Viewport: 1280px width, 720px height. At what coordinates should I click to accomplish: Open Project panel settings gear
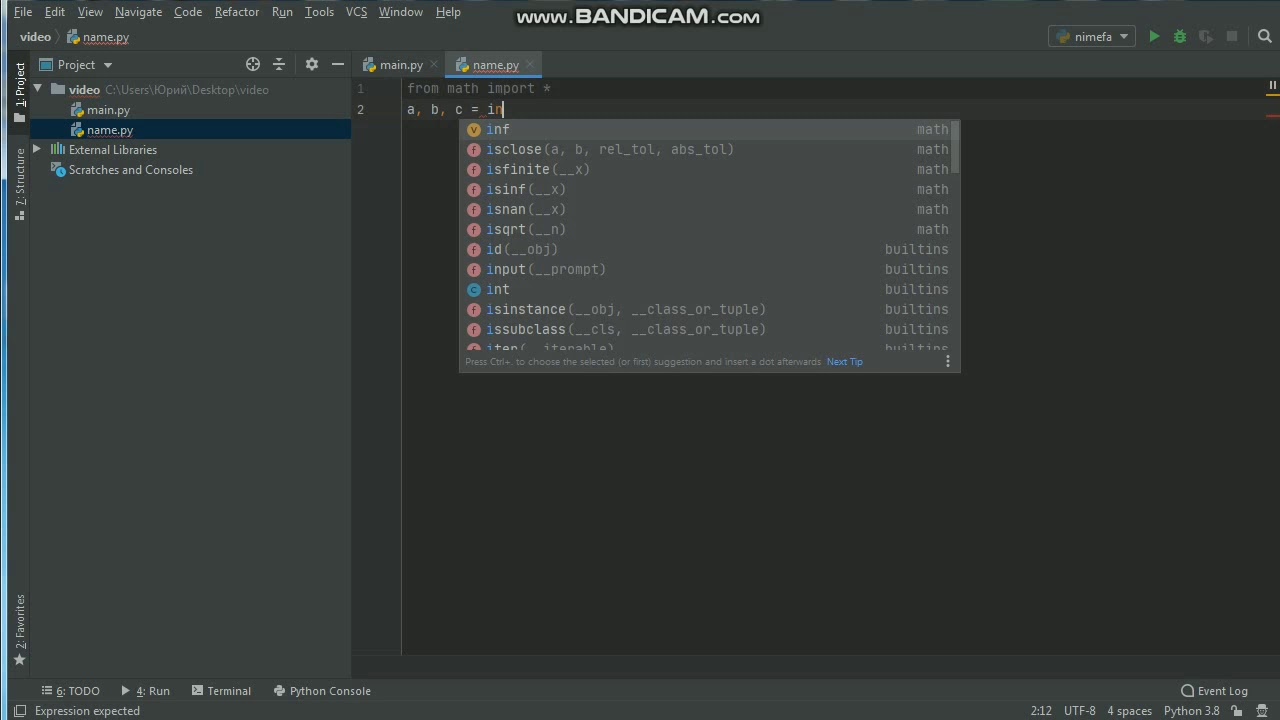coord(312,64)
